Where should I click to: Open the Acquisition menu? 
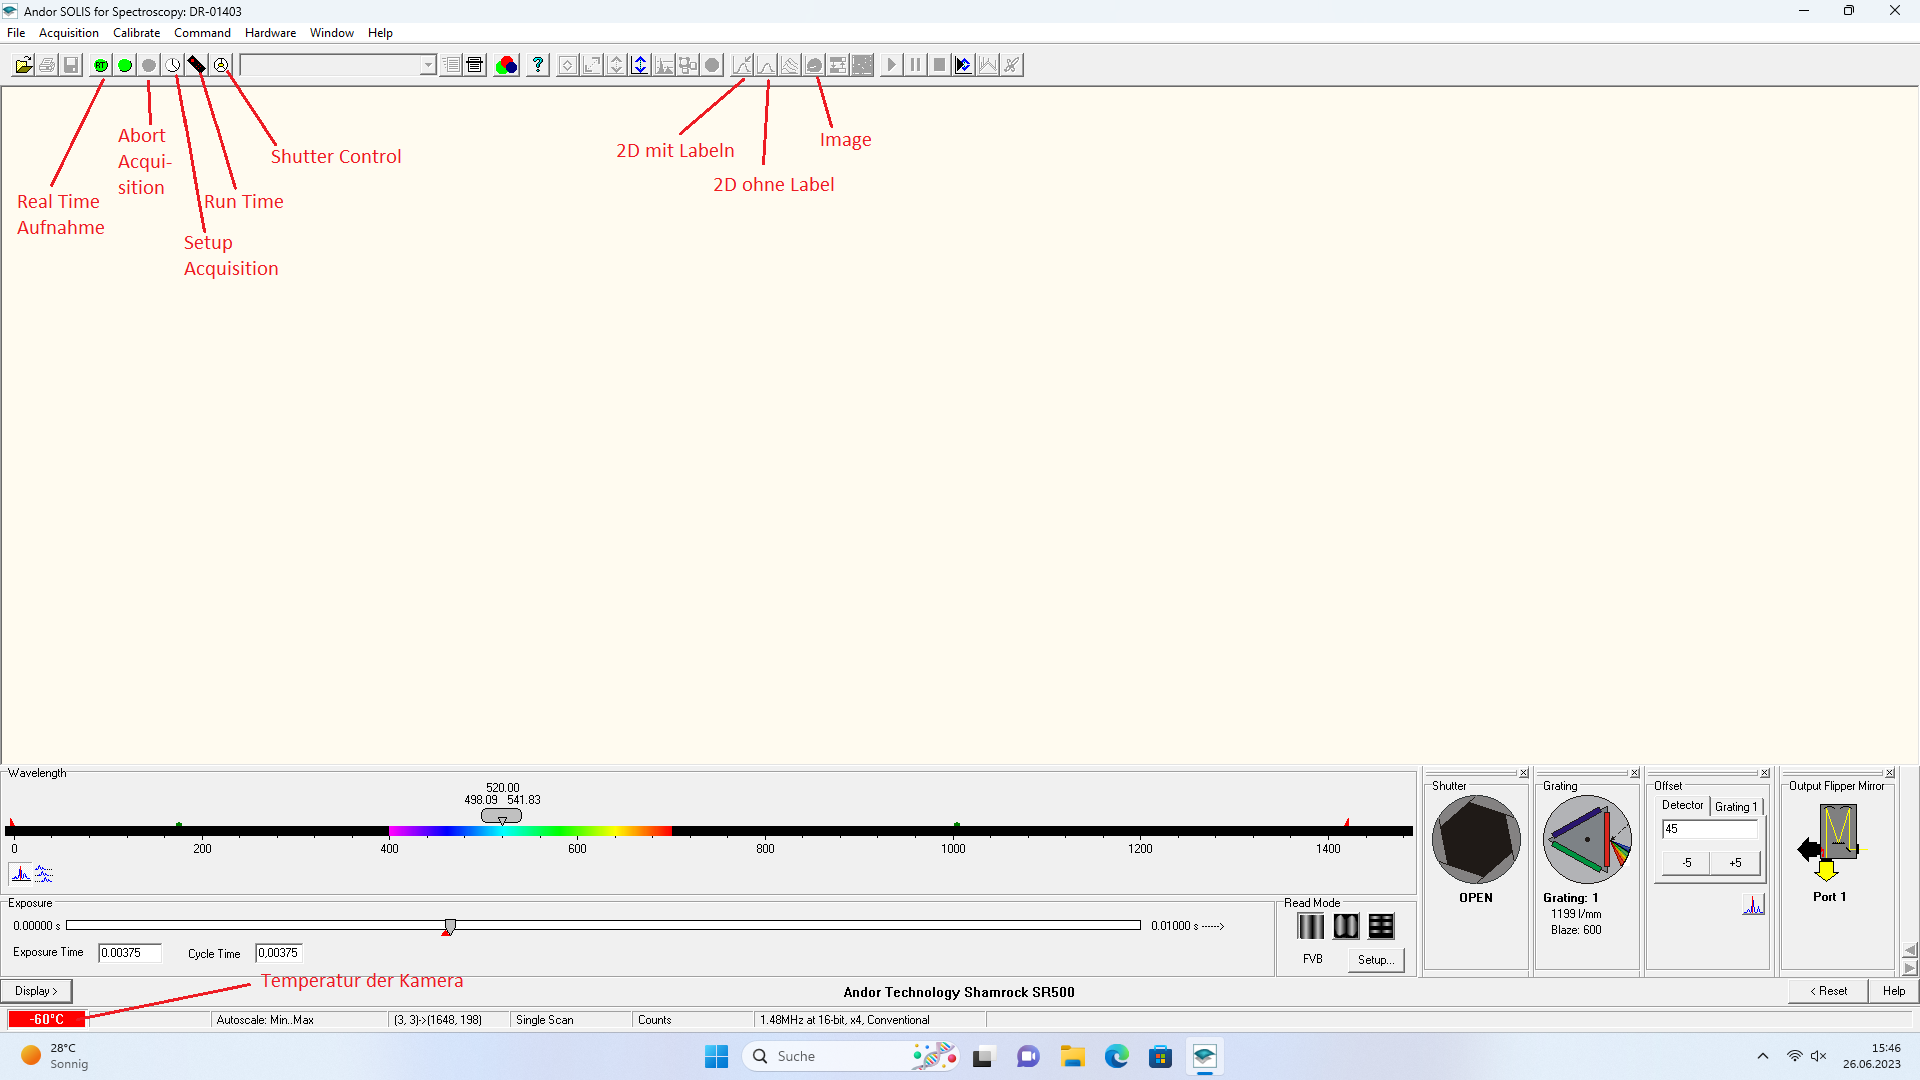coord(68,33)
